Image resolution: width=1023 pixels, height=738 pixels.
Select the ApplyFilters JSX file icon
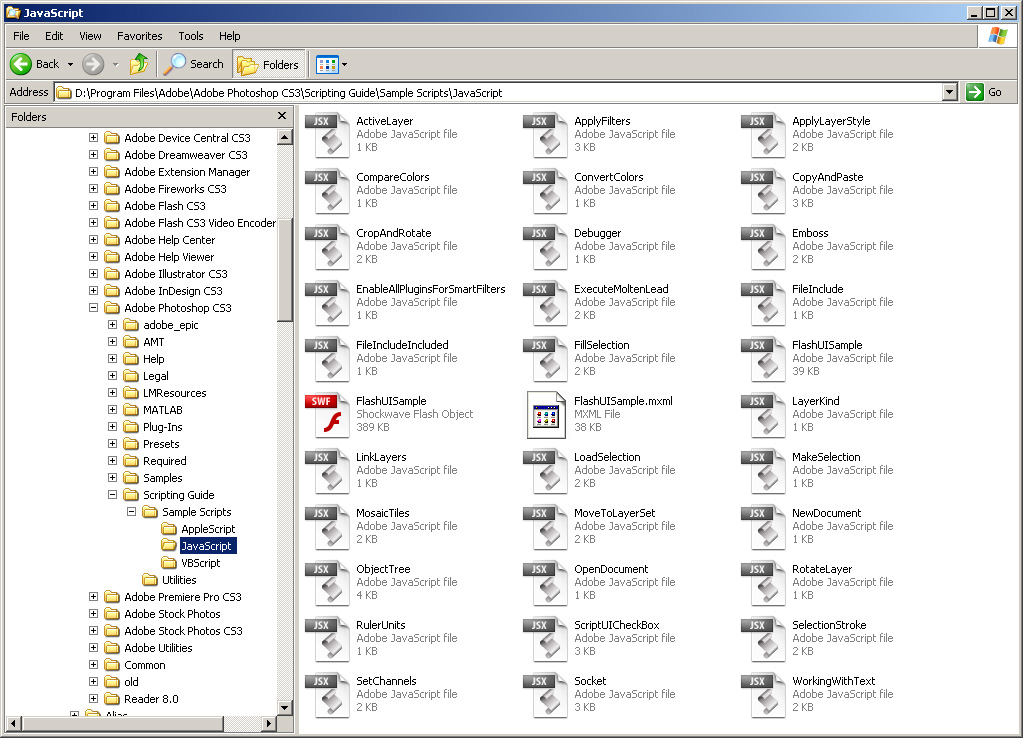(x=545, y=135)
